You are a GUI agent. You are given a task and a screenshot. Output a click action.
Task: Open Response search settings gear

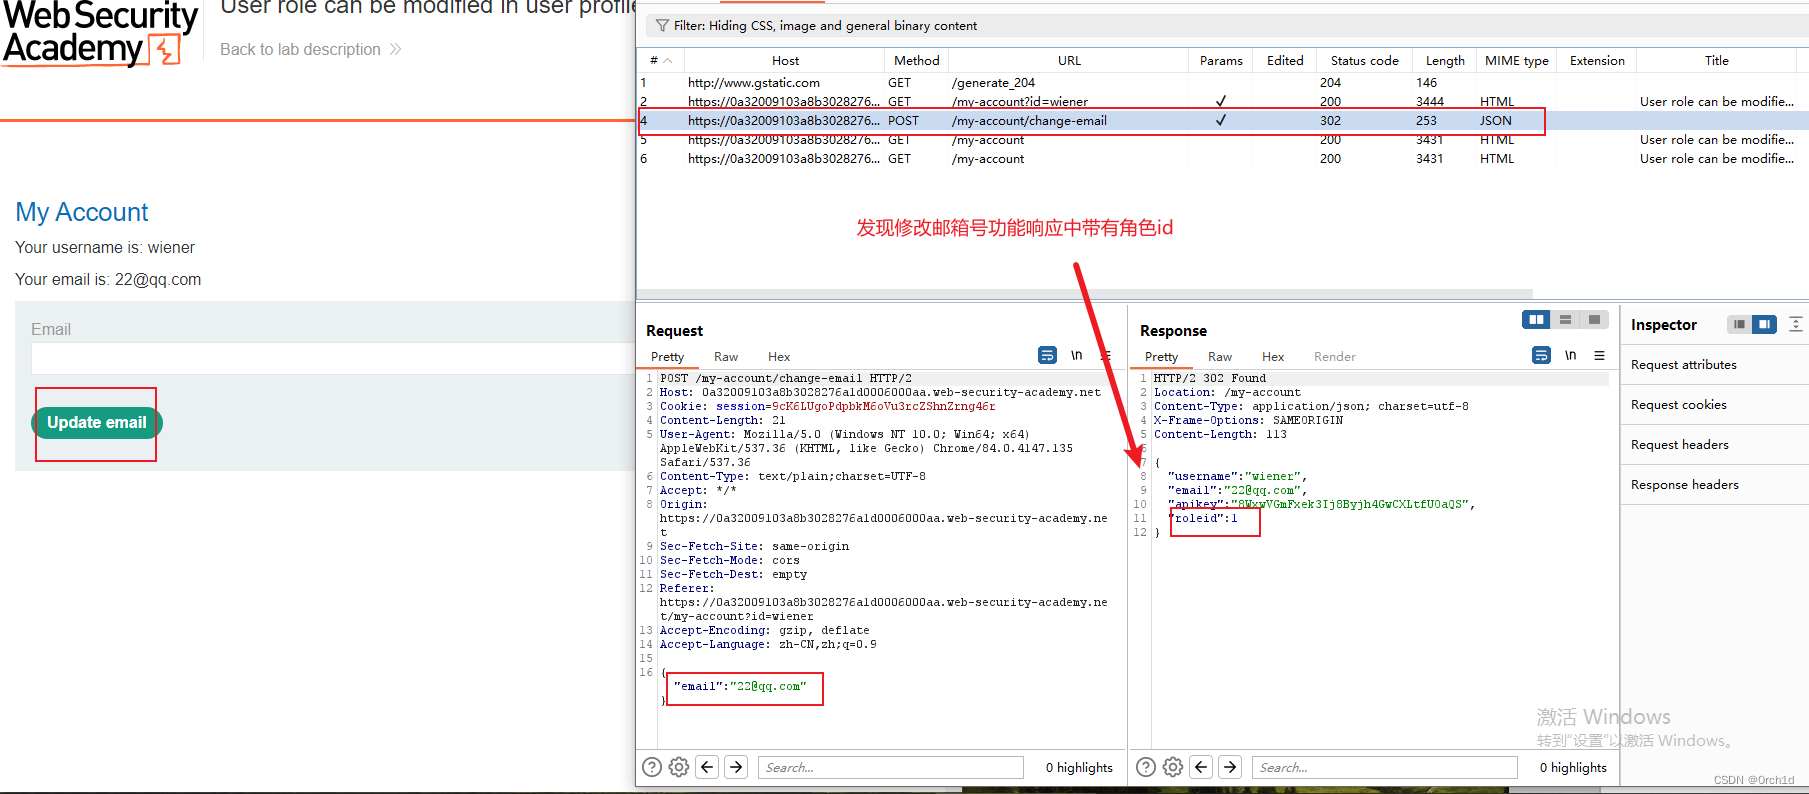(1173, 767)
